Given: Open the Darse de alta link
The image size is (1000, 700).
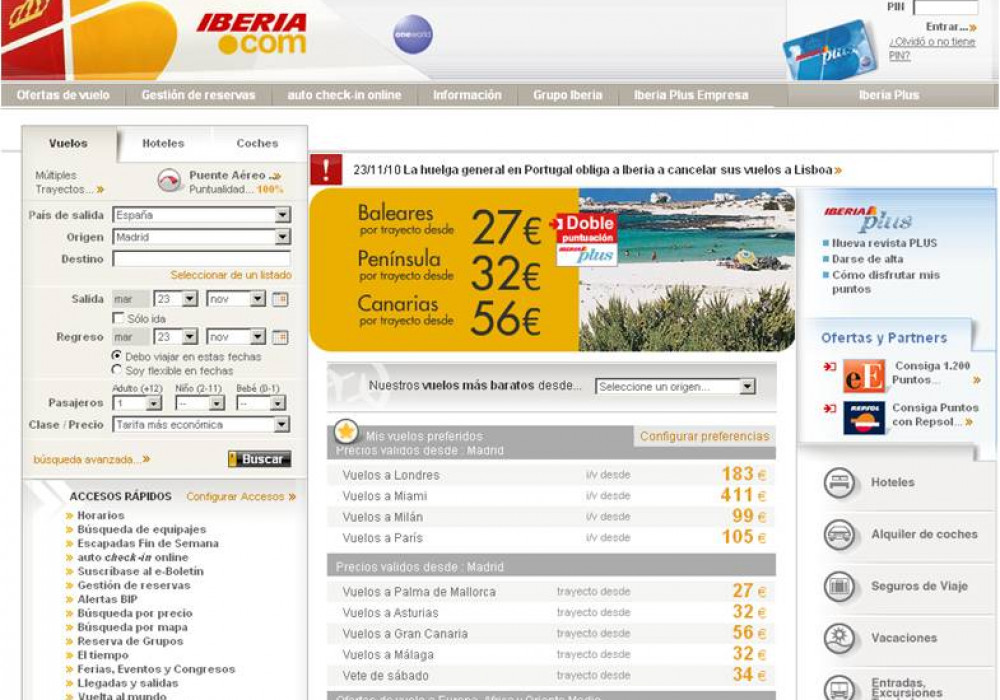Looking at the screenshot, I should tap(867, 259).
